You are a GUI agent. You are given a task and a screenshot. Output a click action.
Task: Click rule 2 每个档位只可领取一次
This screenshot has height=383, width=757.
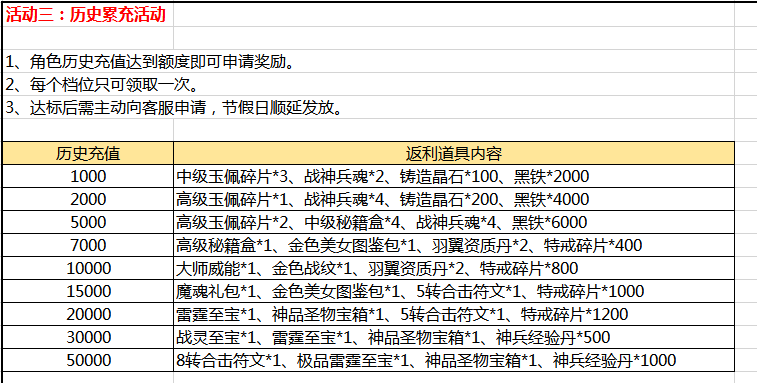[102, 85]
